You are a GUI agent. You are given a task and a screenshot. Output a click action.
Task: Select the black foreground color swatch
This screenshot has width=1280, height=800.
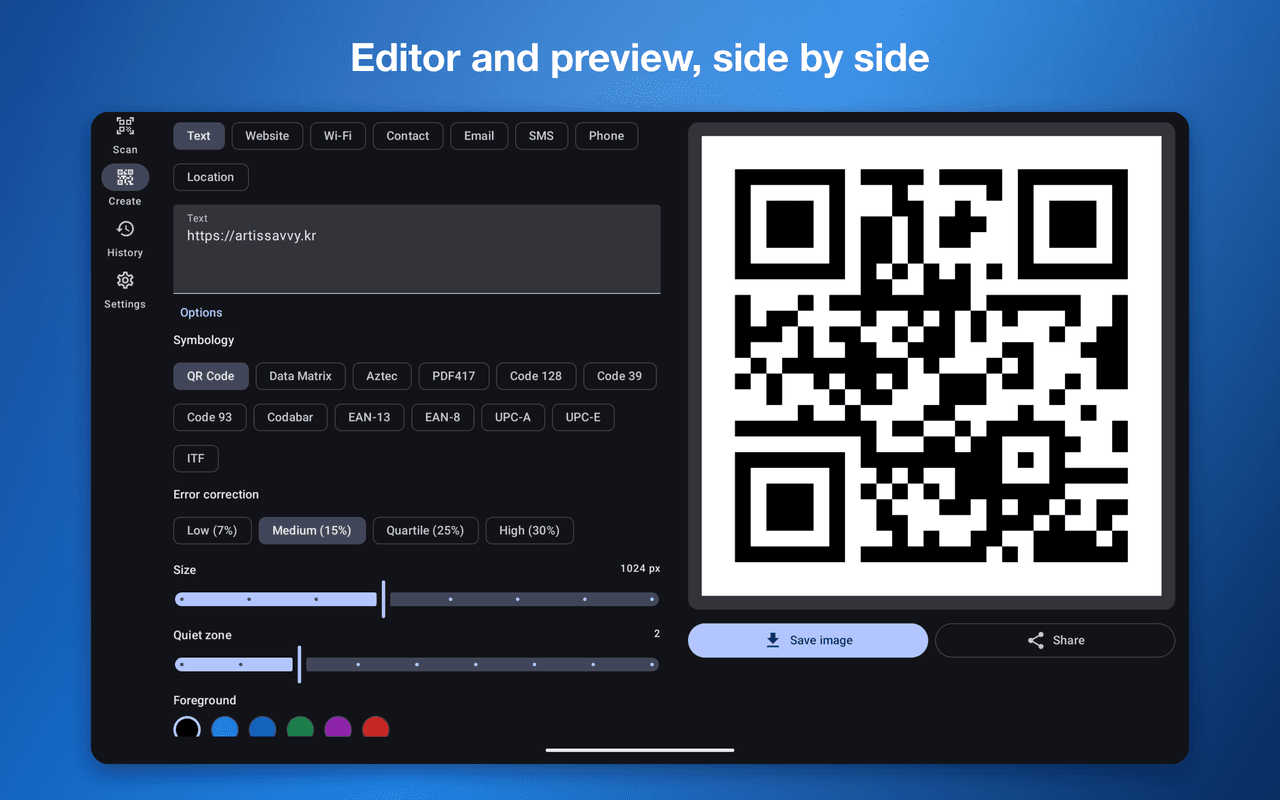tap(187, 727)
